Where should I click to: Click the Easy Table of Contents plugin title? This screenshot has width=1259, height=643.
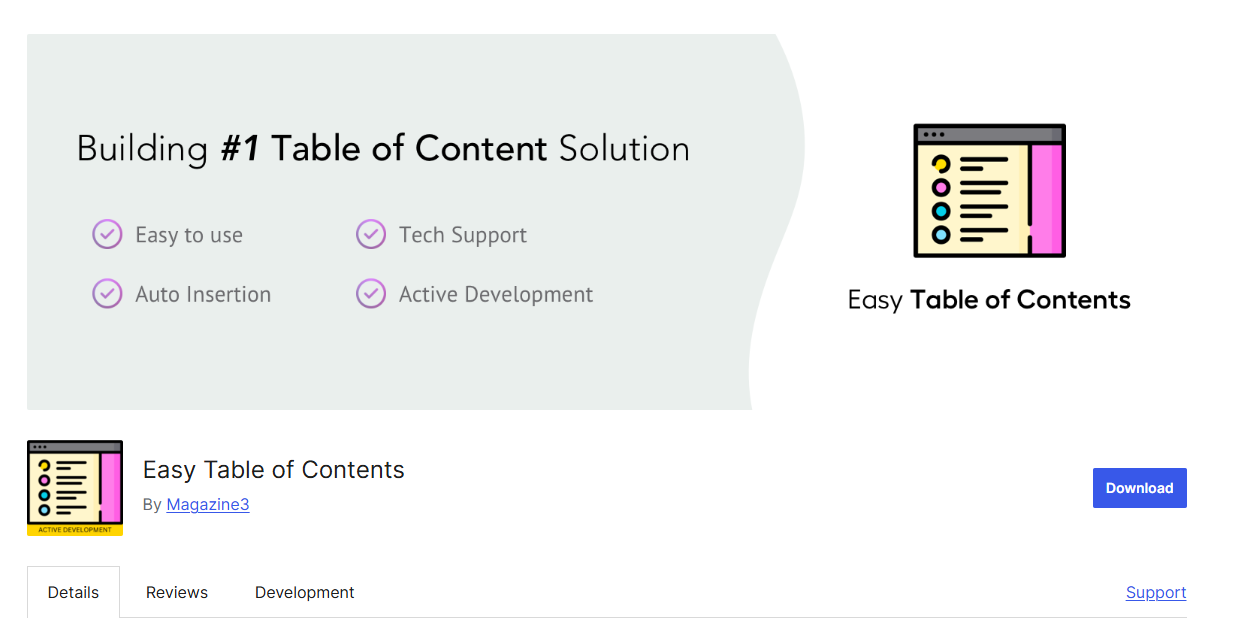pyautogui.click(x=273, y=469)
